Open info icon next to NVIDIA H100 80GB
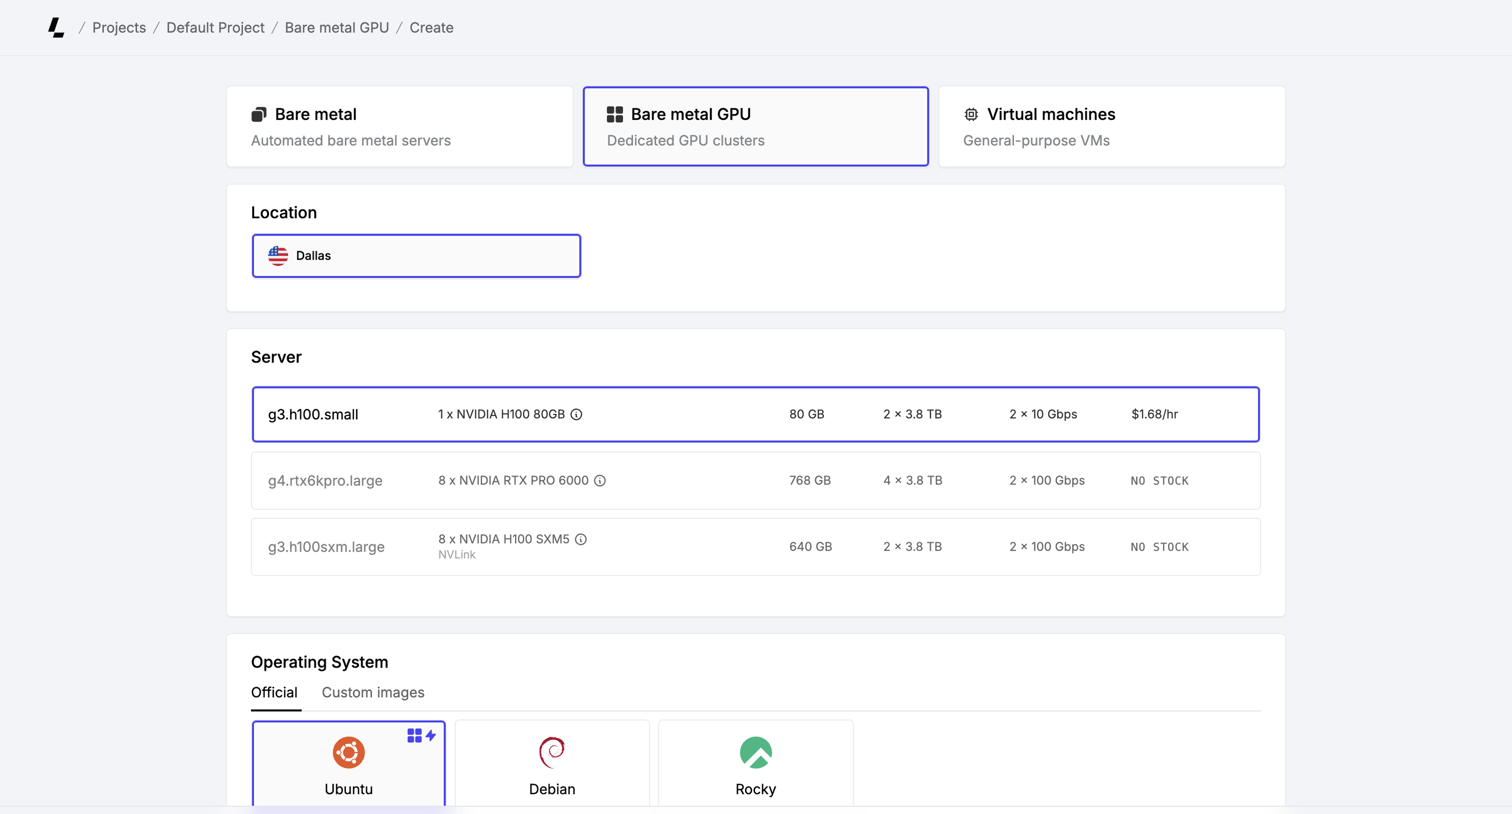 [x=576, y=414]
